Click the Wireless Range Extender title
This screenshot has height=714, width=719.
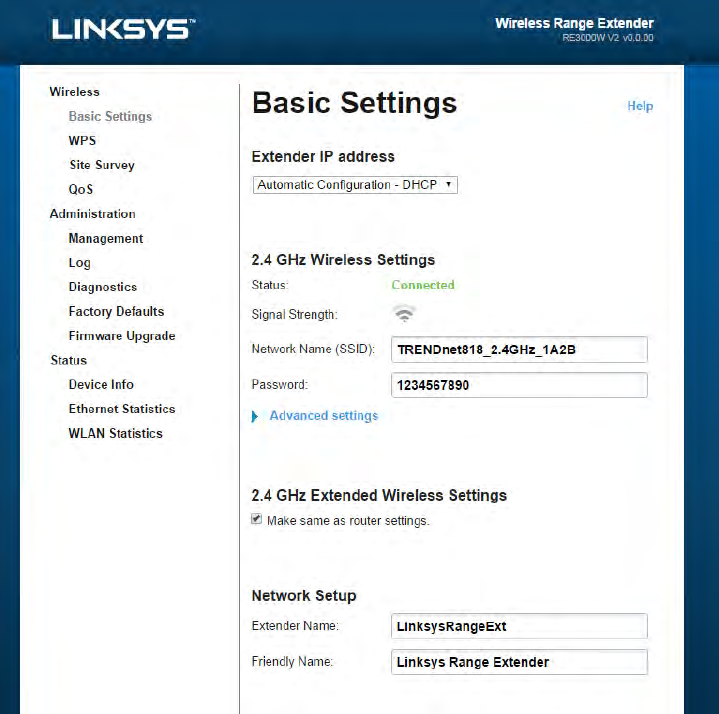[574, 23]
